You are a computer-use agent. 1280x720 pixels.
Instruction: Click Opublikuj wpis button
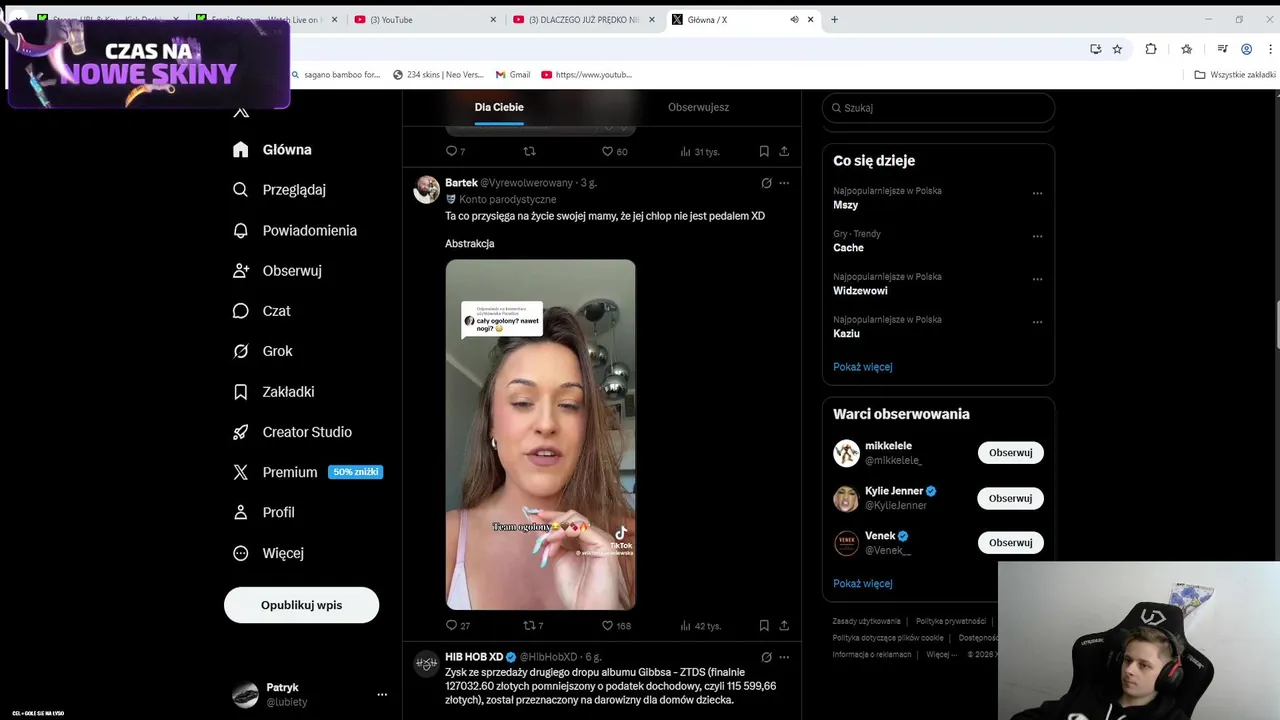(x=301, y=605)
